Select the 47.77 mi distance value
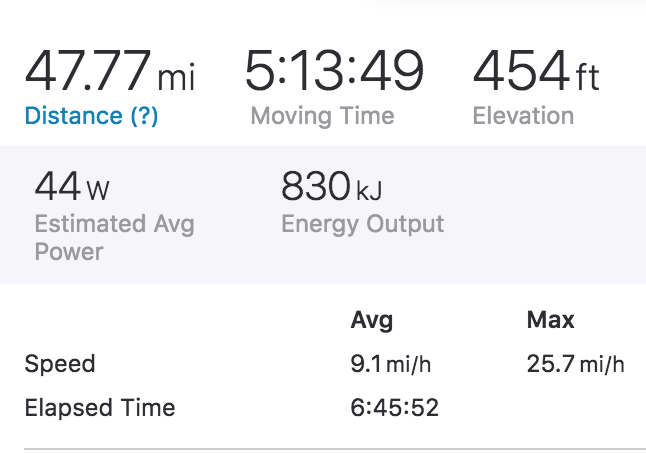 110,70
